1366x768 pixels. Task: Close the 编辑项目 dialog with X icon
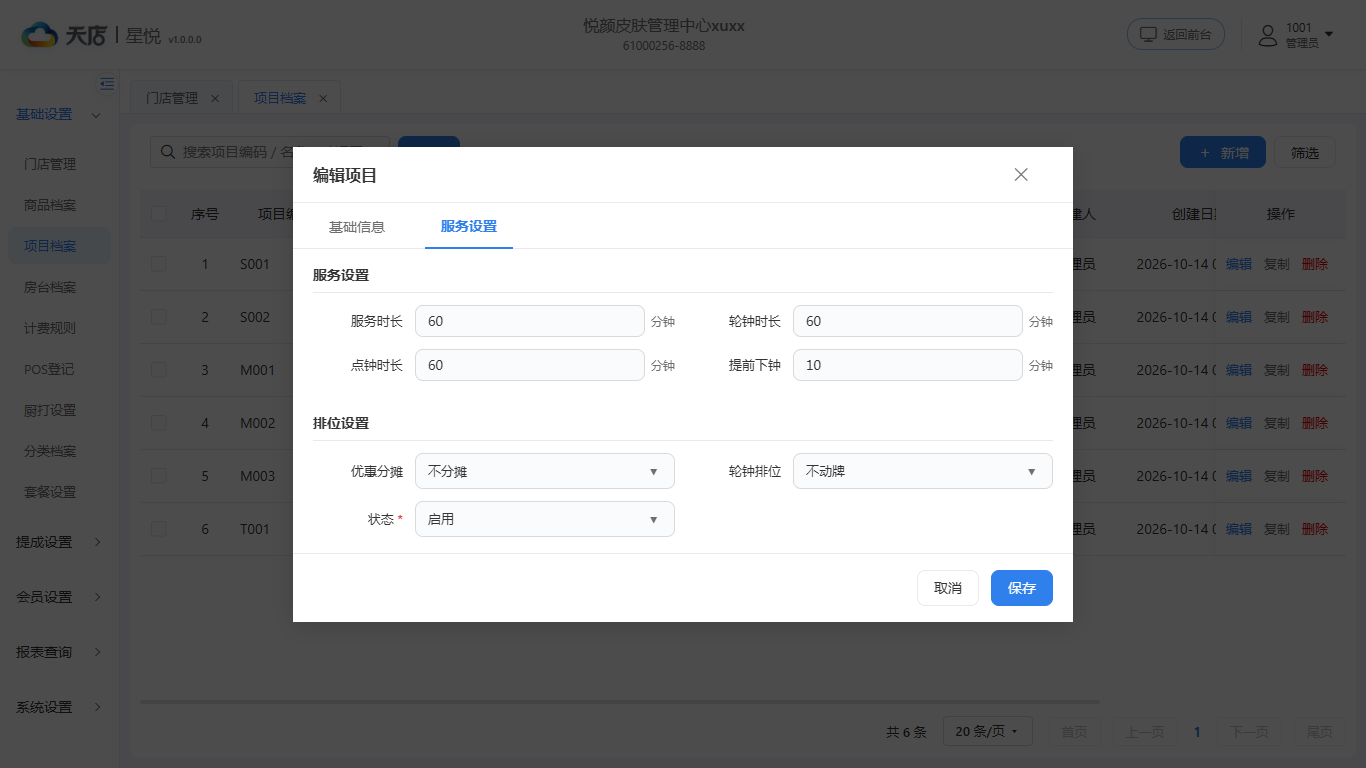tap(1021, 175)
